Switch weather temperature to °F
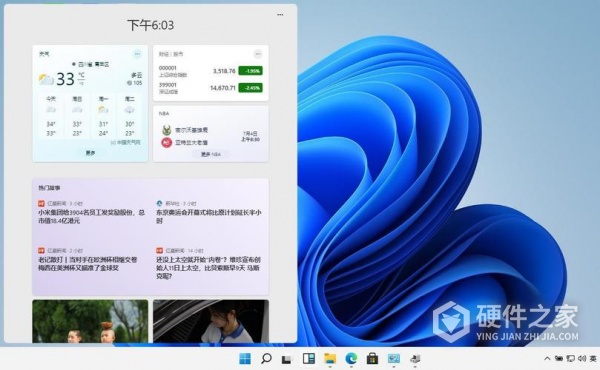 click(81, 82)
